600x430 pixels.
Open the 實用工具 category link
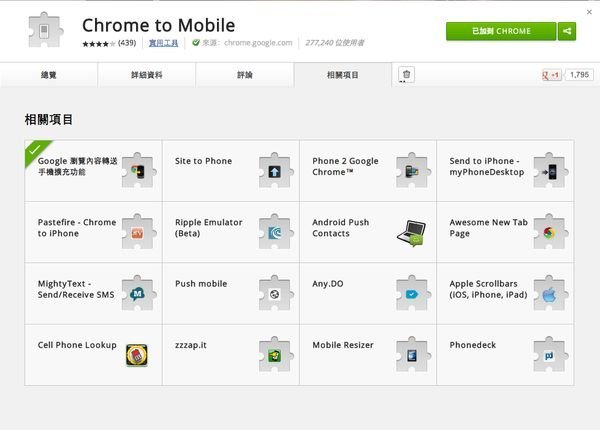click(x=164, y=43)
